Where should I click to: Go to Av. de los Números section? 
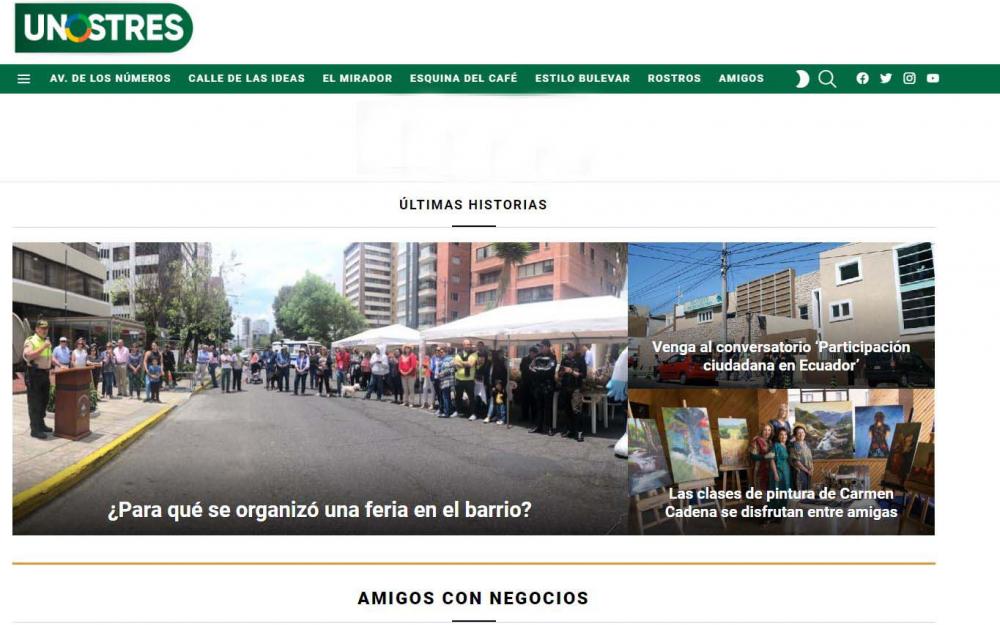point(110,79)
